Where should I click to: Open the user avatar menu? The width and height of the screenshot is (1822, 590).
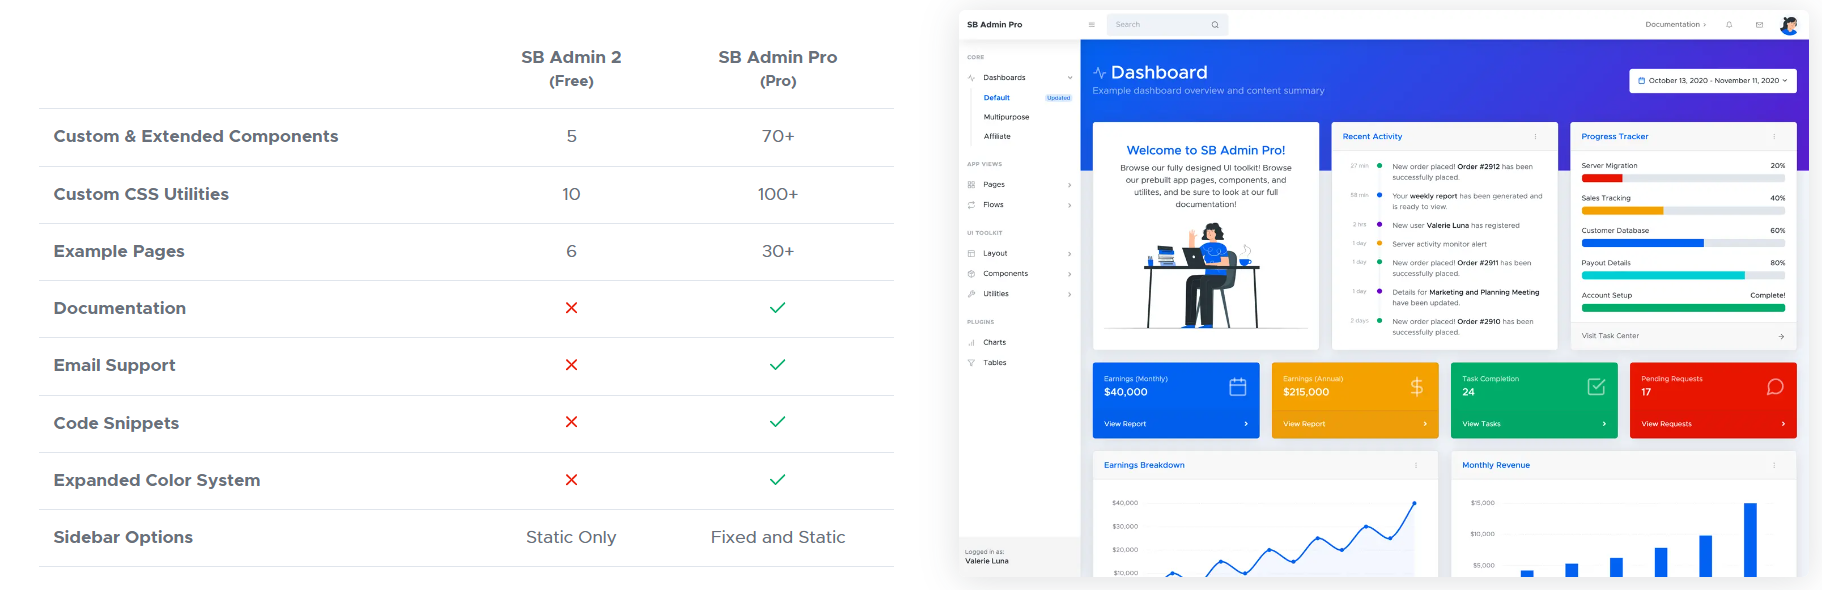click(x=1789, y=25)
